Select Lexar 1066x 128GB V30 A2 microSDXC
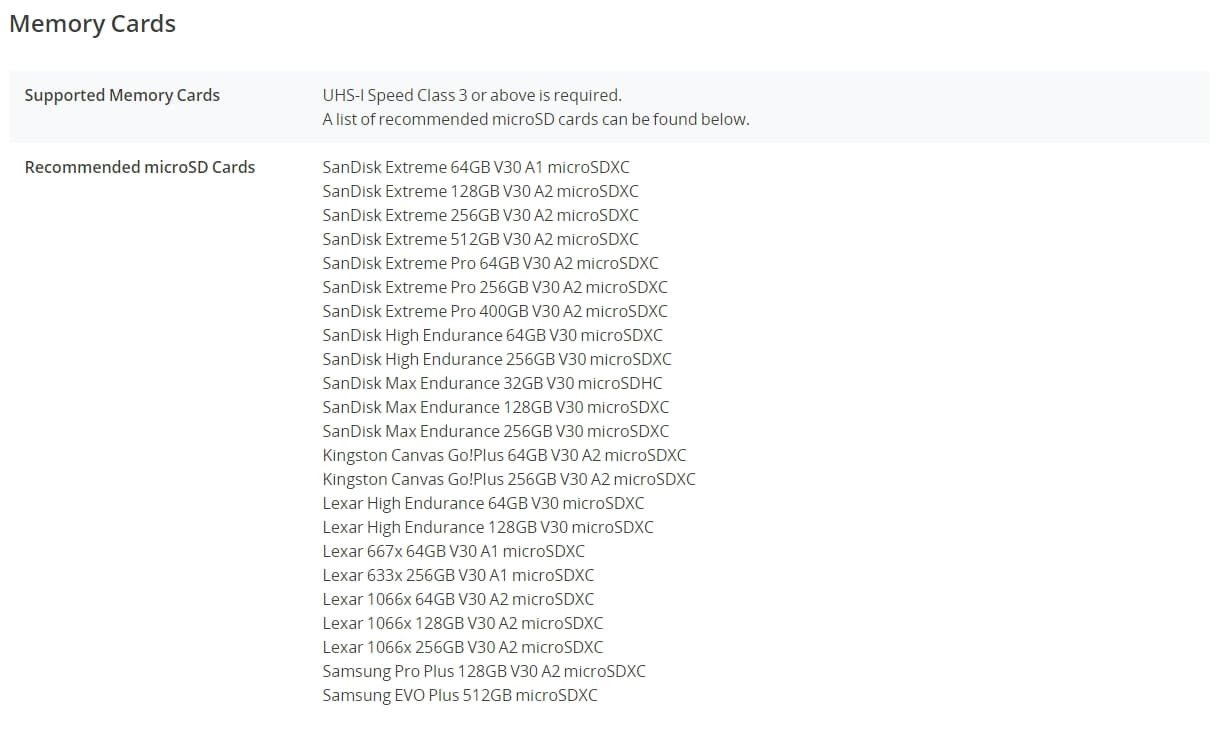 tap(463, 623)
